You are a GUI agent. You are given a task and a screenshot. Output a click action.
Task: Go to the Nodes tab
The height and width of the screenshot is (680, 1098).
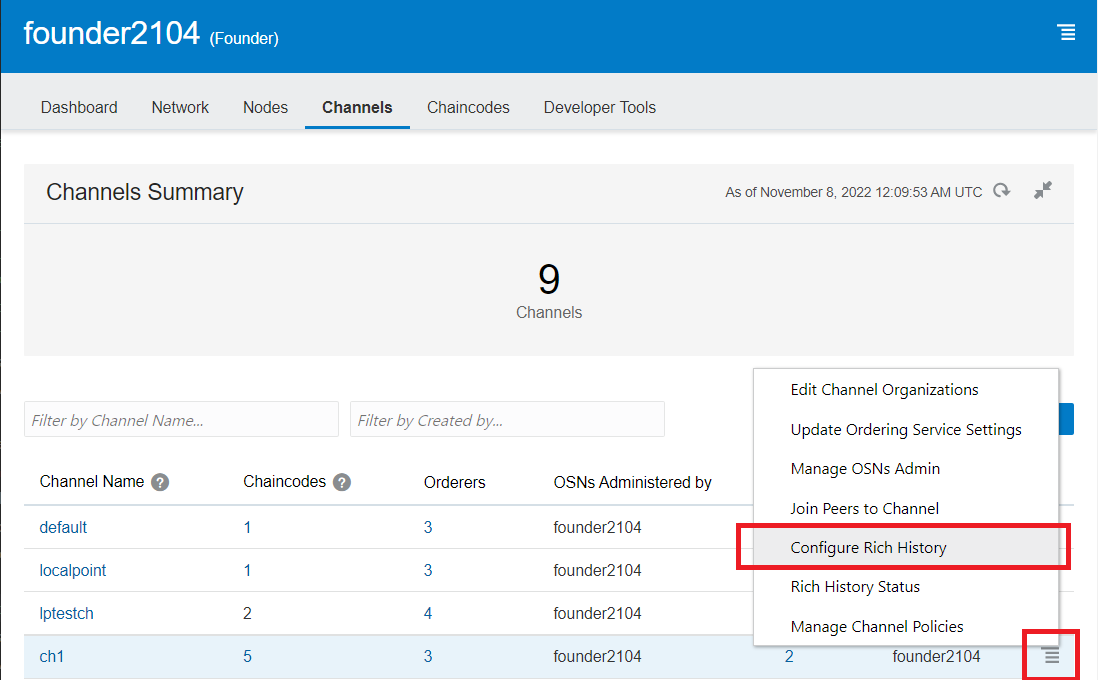click(265, 107)
